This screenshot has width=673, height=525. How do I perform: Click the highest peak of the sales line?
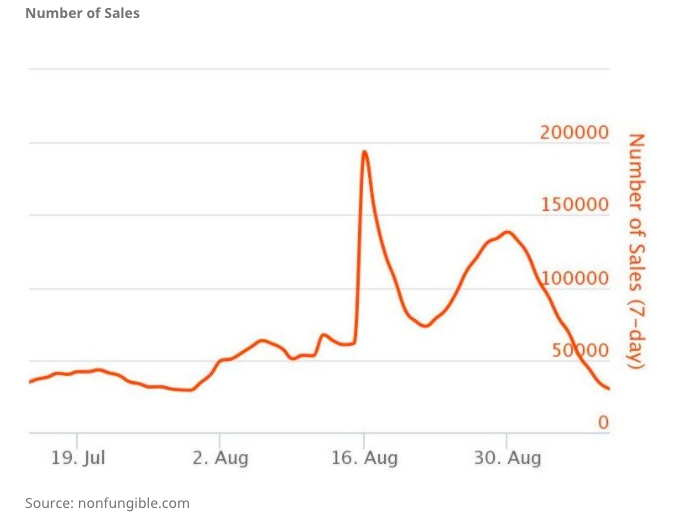point(364,152)
